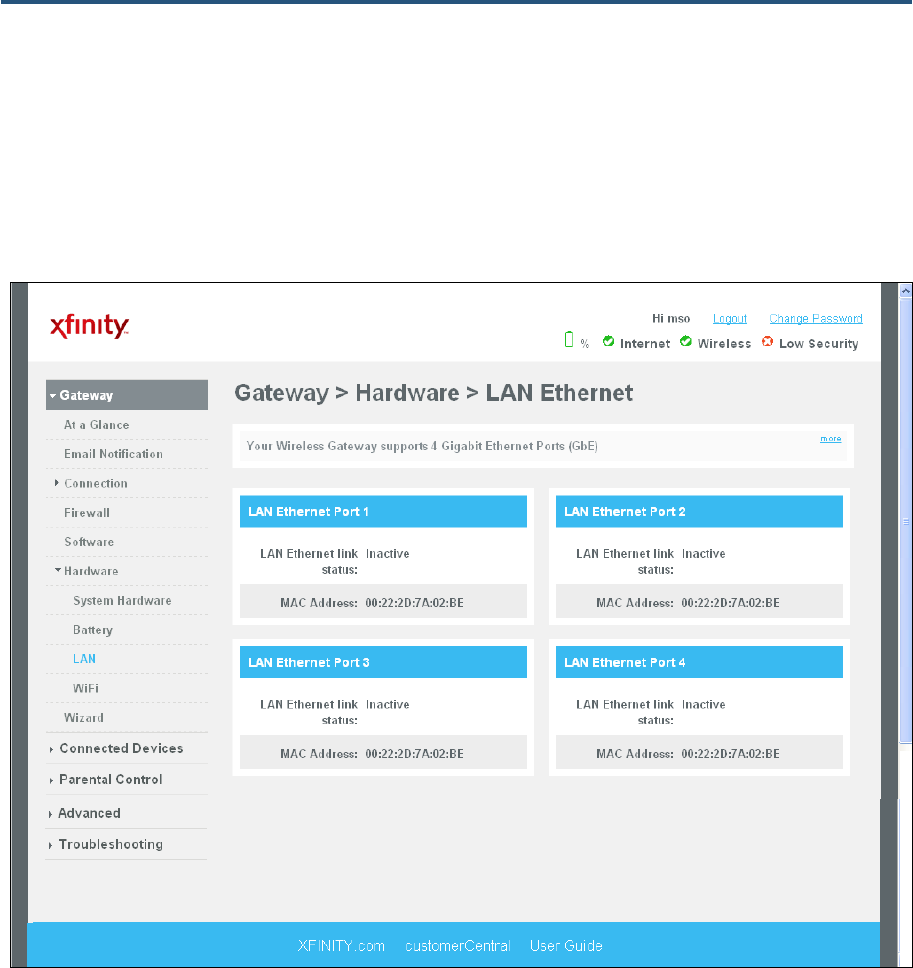913x968 pixels.
Task: Click LAN Ethernet Port 1 header
Action: click(383, 511)
